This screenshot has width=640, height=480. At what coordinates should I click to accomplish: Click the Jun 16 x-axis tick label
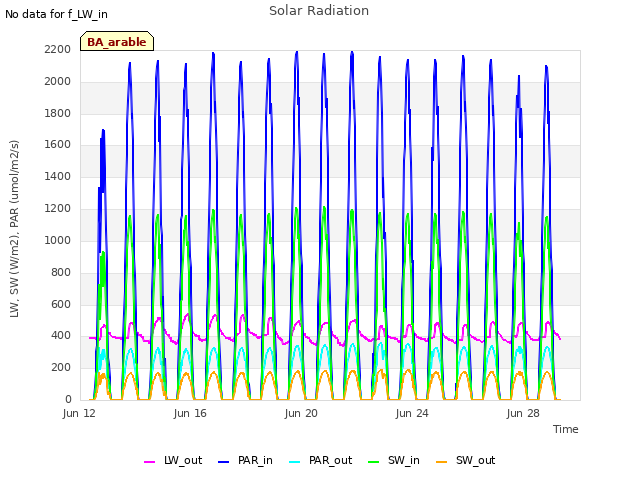(190, 413)
